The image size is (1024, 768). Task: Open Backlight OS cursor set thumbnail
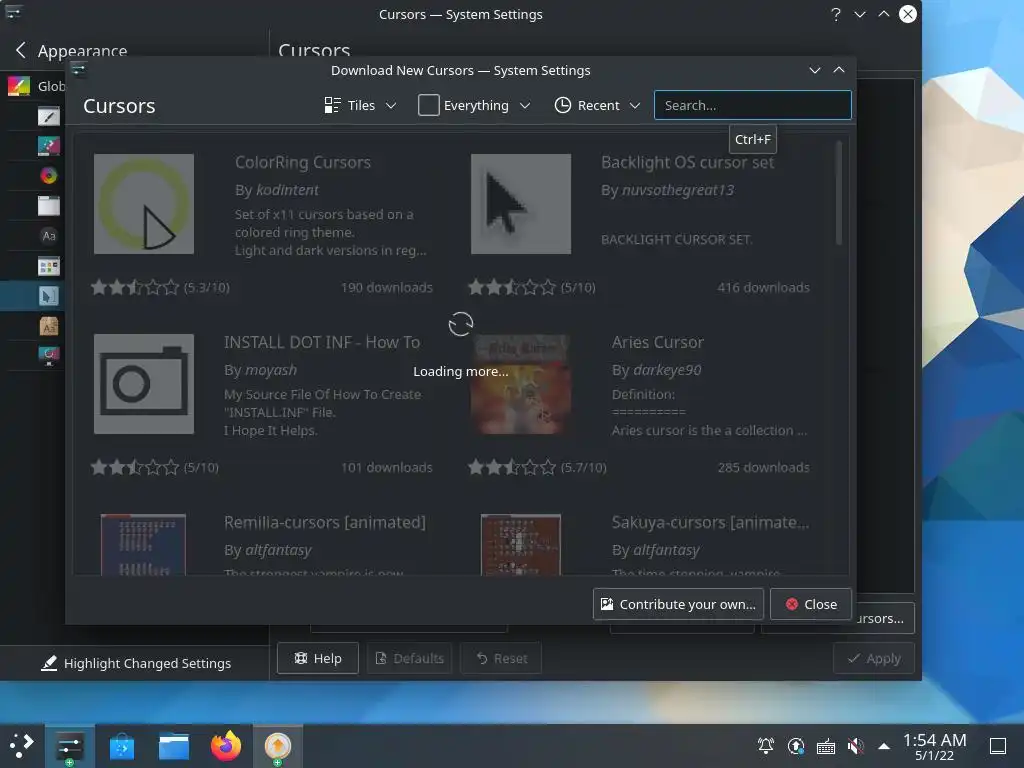(x=520, y=204)
